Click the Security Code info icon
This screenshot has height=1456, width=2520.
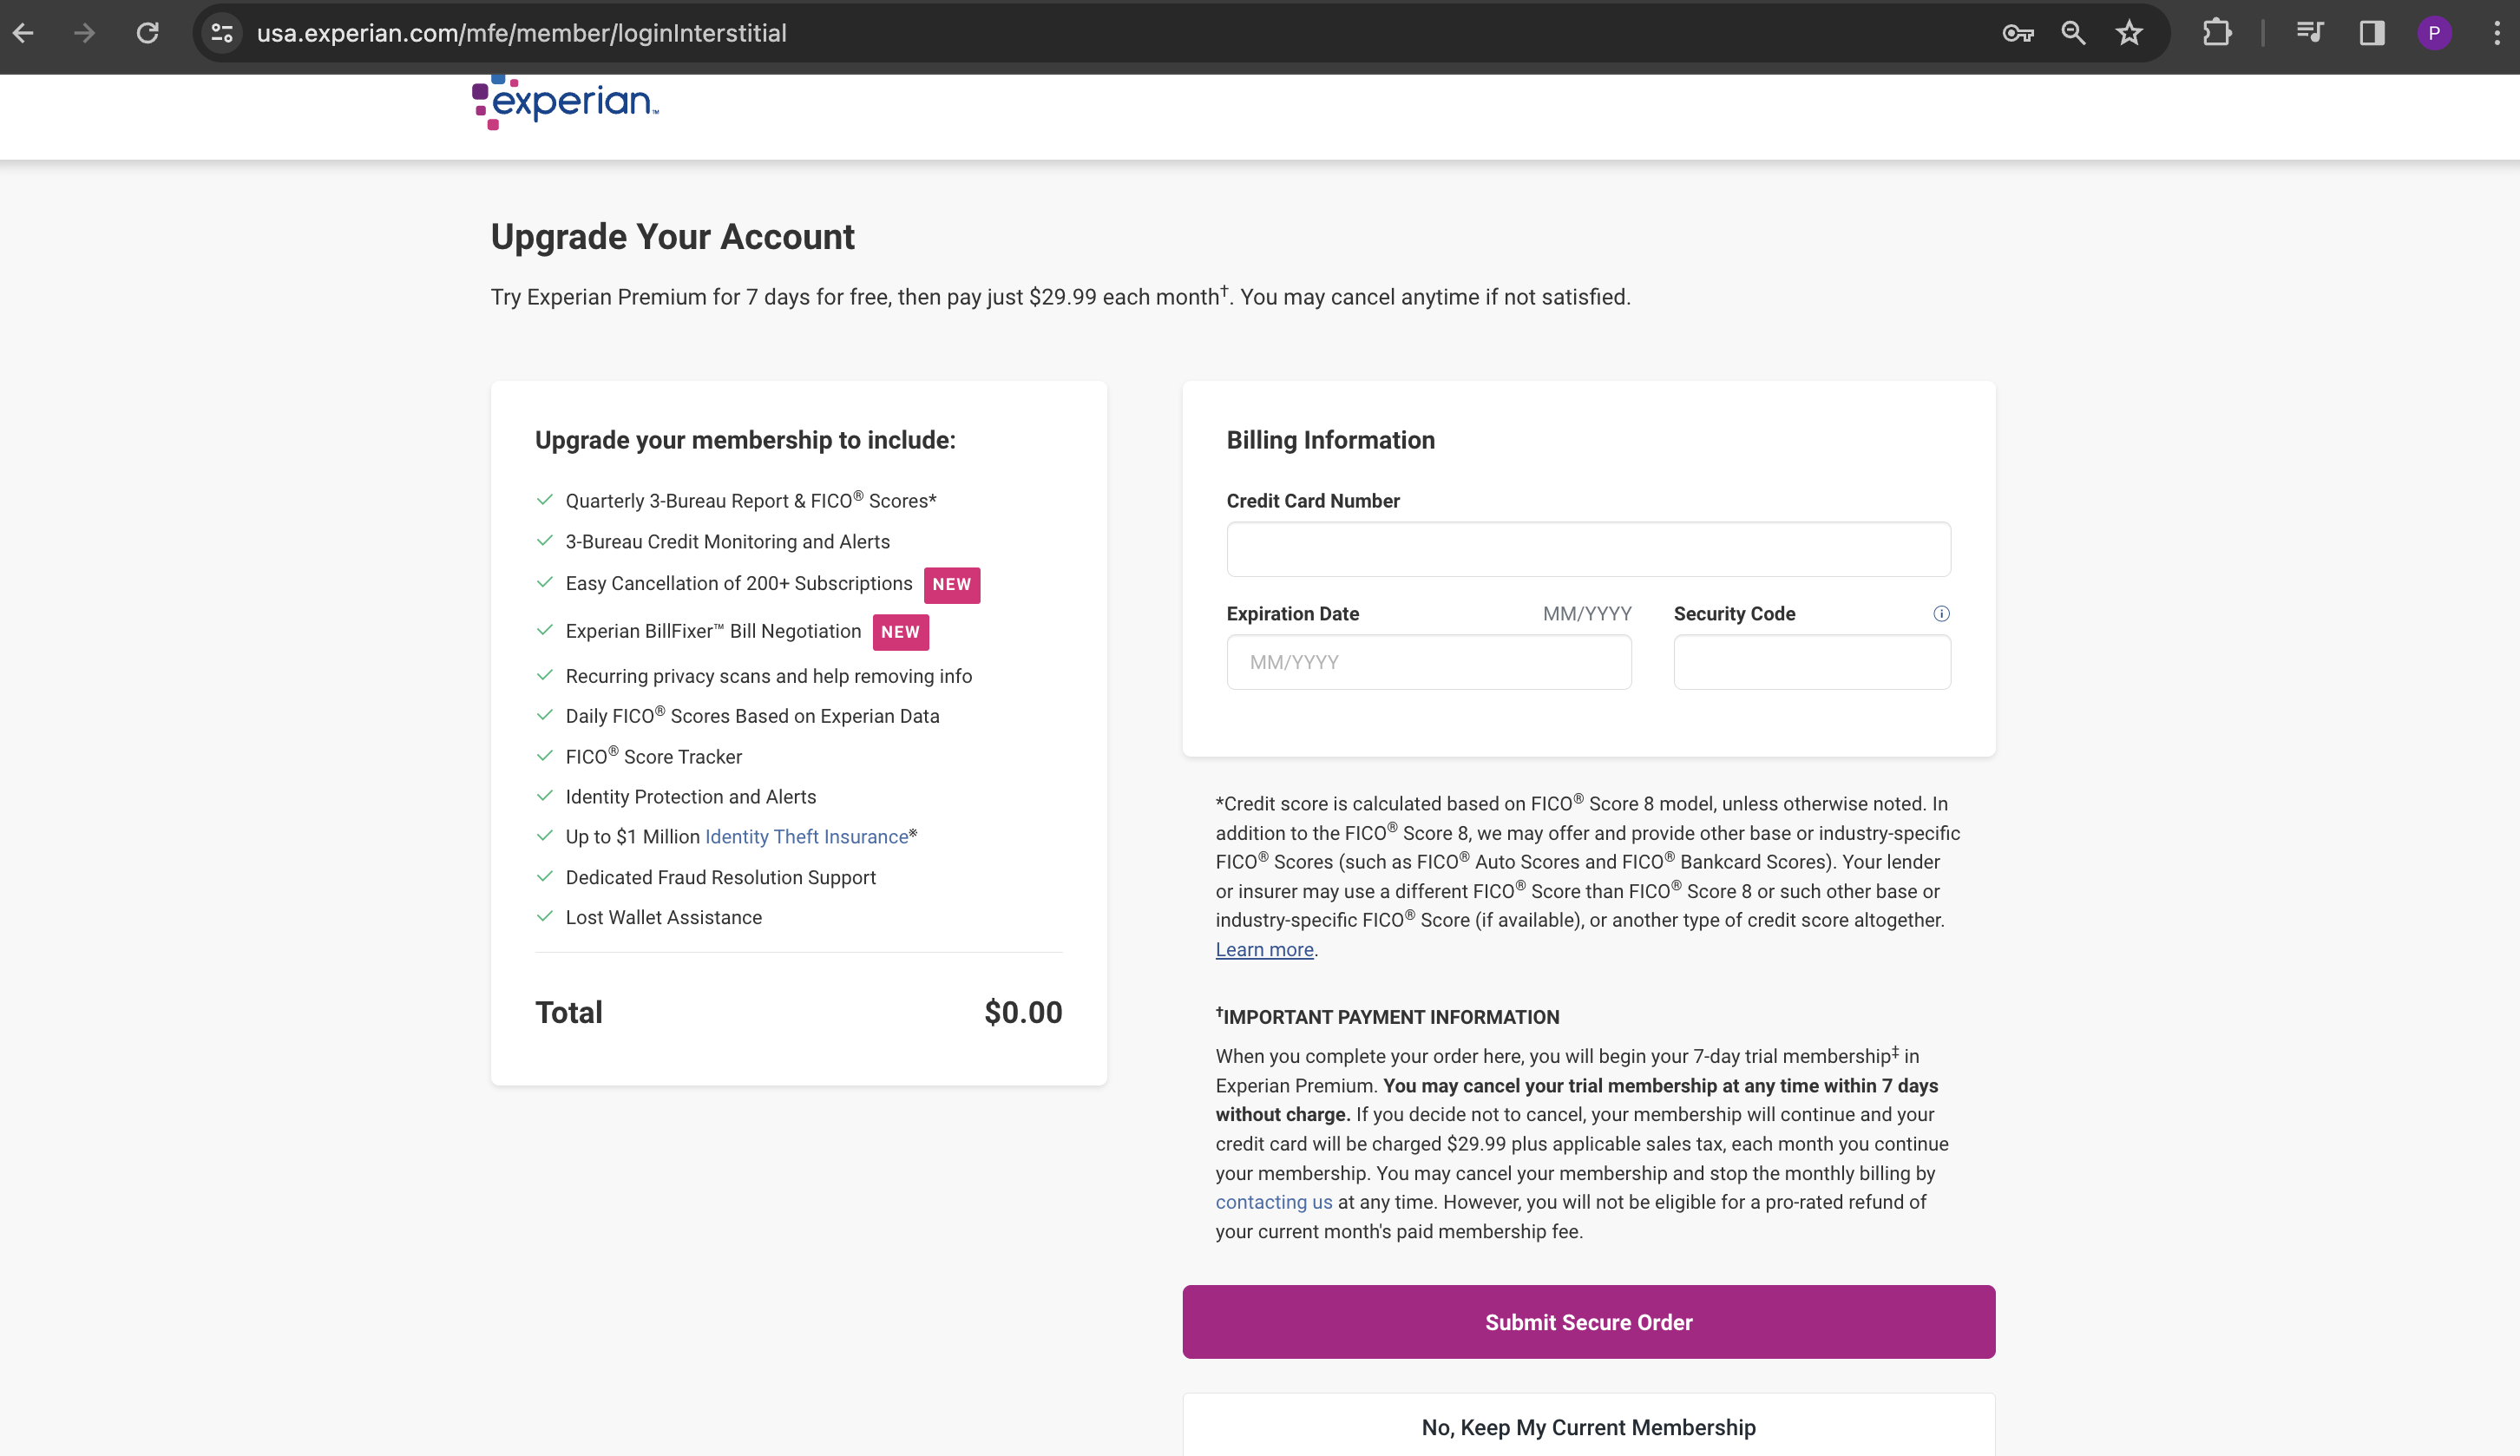coord(1941,613)
